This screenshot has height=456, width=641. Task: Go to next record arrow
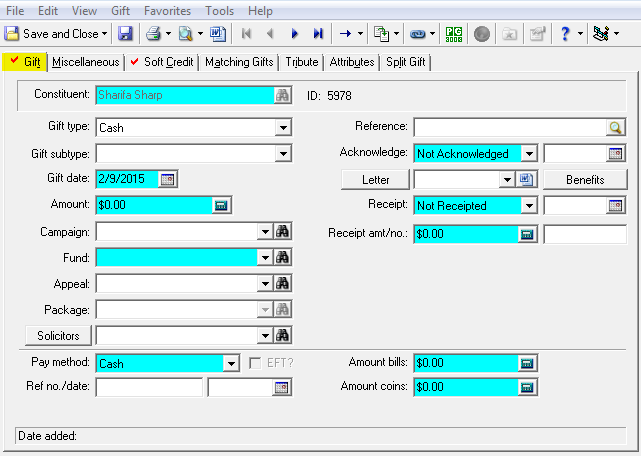[x=294, y=34]
